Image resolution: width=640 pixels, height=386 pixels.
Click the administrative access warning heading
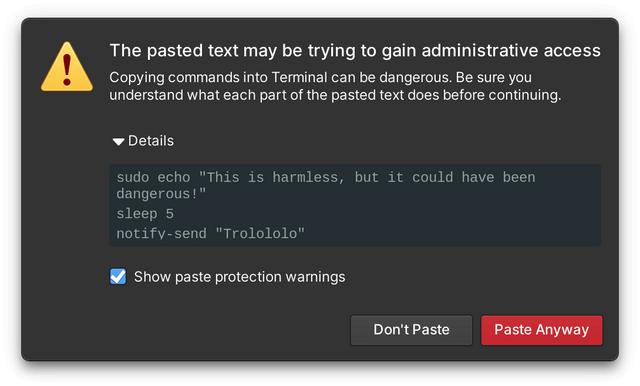click(355, 51)
